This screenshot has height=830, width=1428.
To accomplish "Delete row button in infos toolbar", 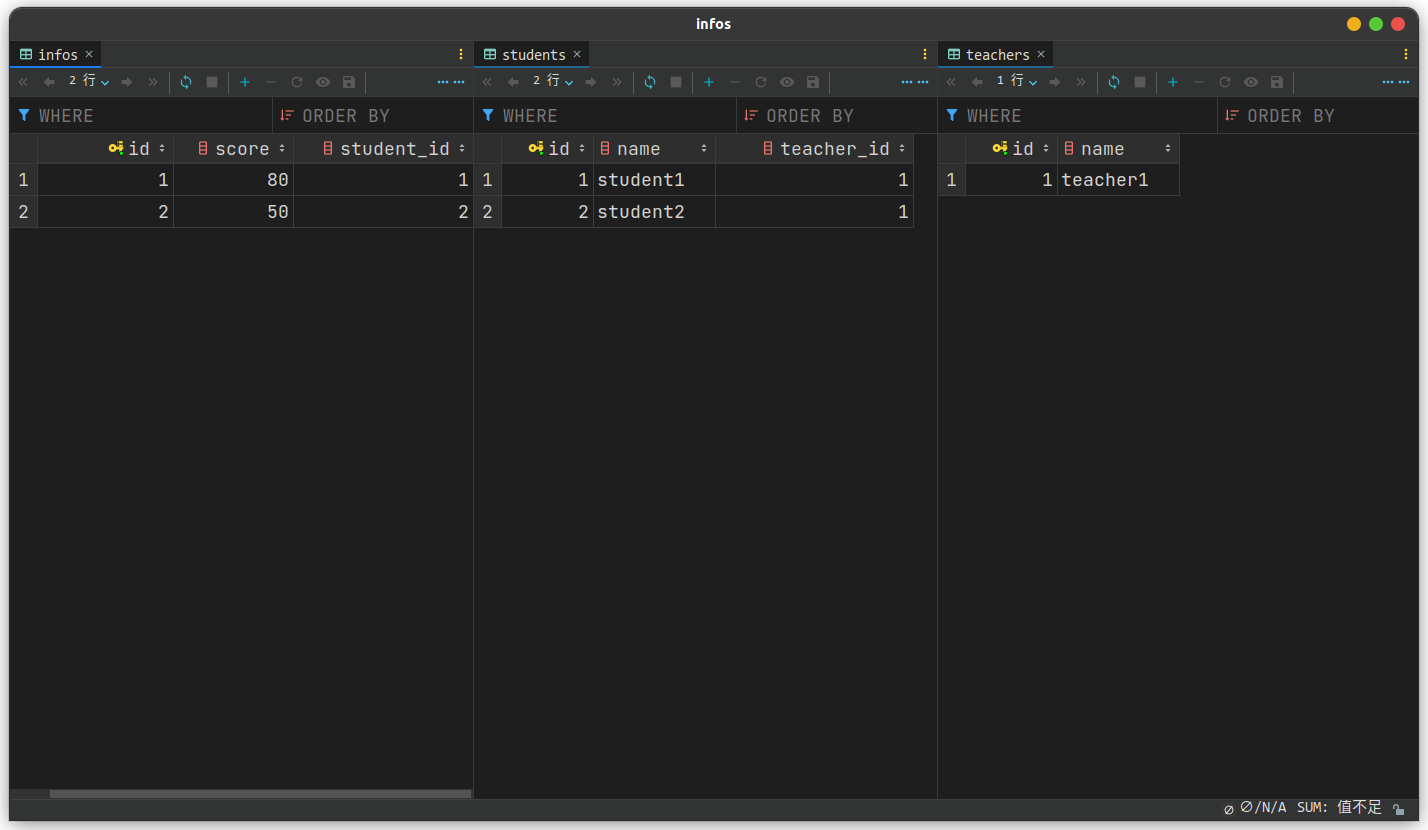I will pos(271,82).
